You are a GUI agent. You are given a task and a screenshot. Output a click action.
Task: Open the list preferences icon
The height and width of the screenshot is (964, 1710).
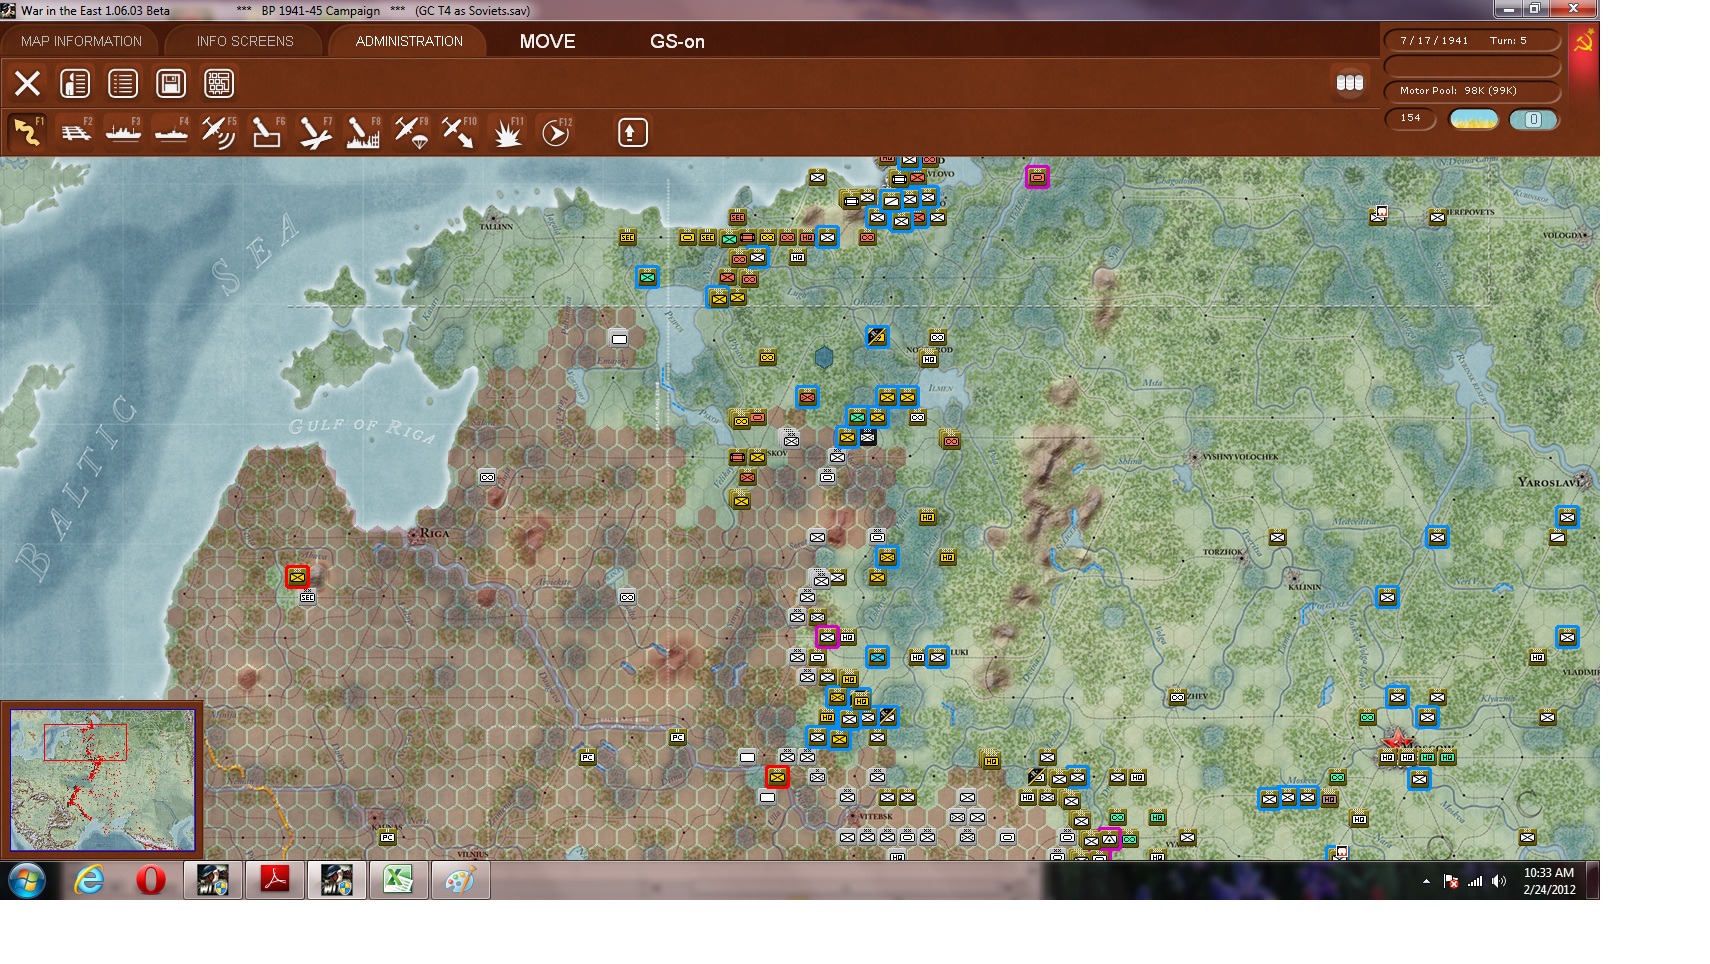coord(123,83)
